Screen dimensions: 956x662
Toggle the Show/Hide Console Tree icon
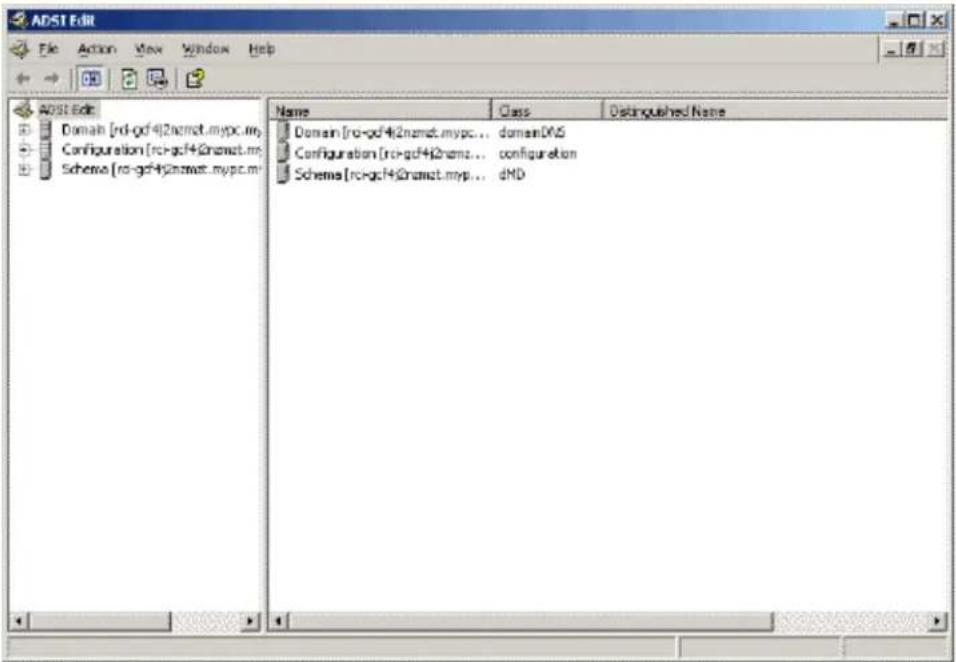[91, 79]
